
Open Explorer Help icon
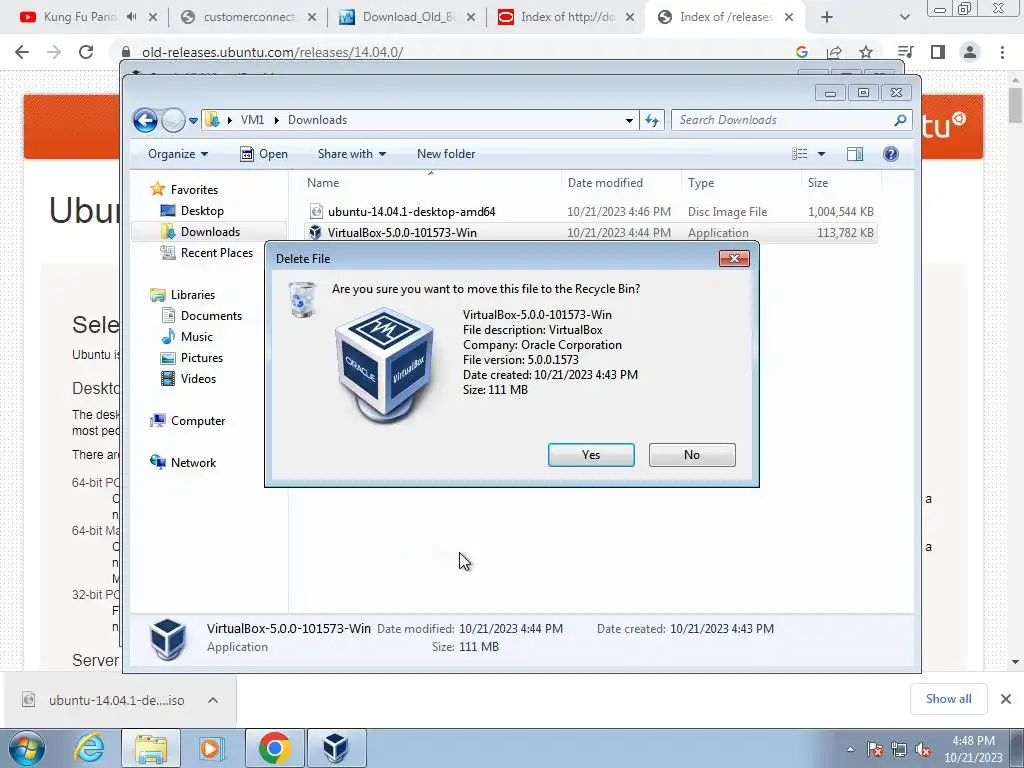coord(891,154)
